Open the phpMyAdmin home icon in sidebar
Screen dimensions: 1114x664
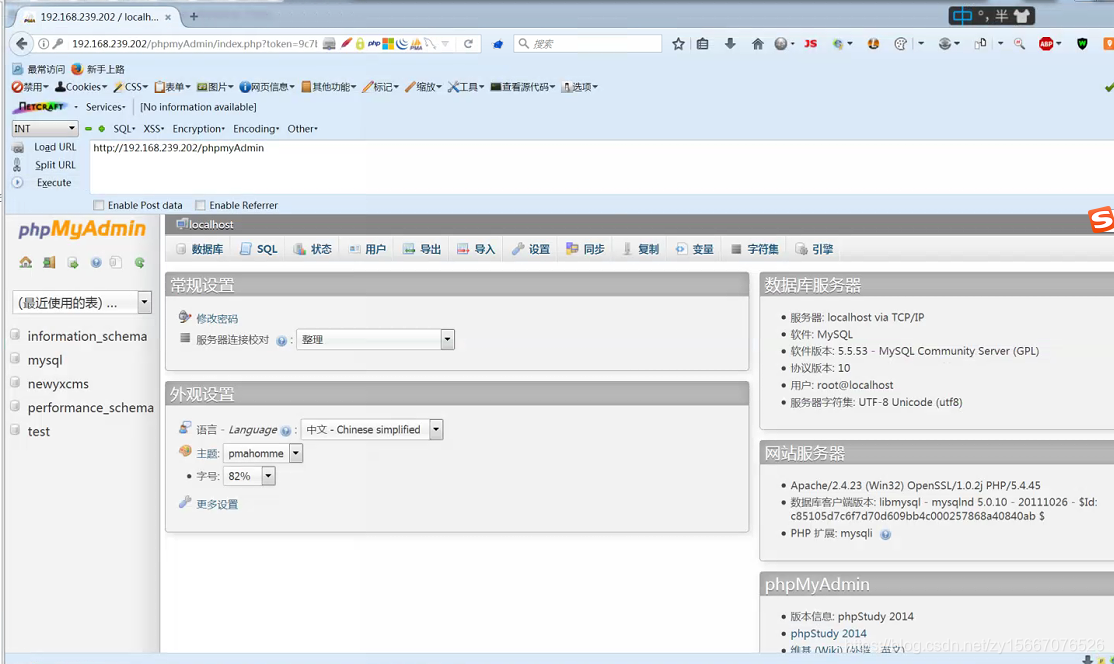(26, 263)
